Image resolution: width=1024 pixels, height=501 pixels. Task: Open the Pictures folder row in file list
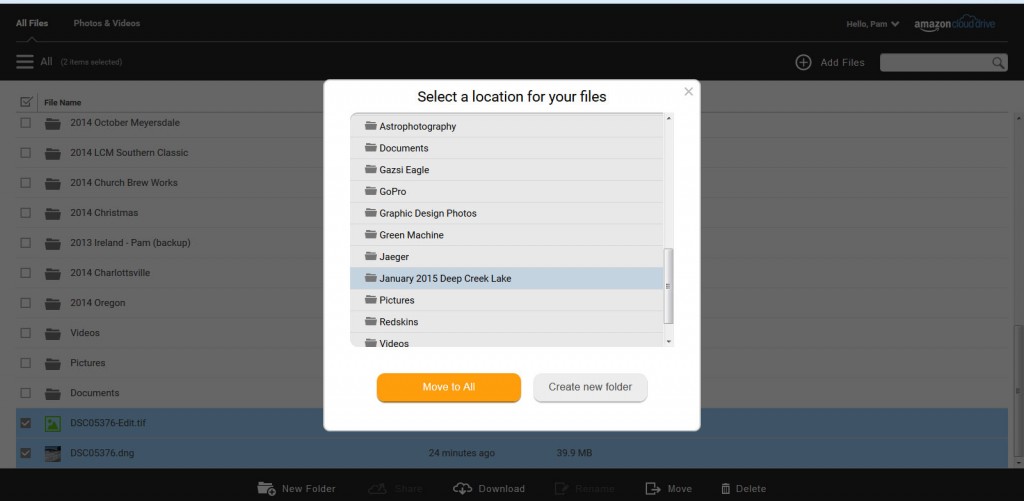(x=512, y=363)
